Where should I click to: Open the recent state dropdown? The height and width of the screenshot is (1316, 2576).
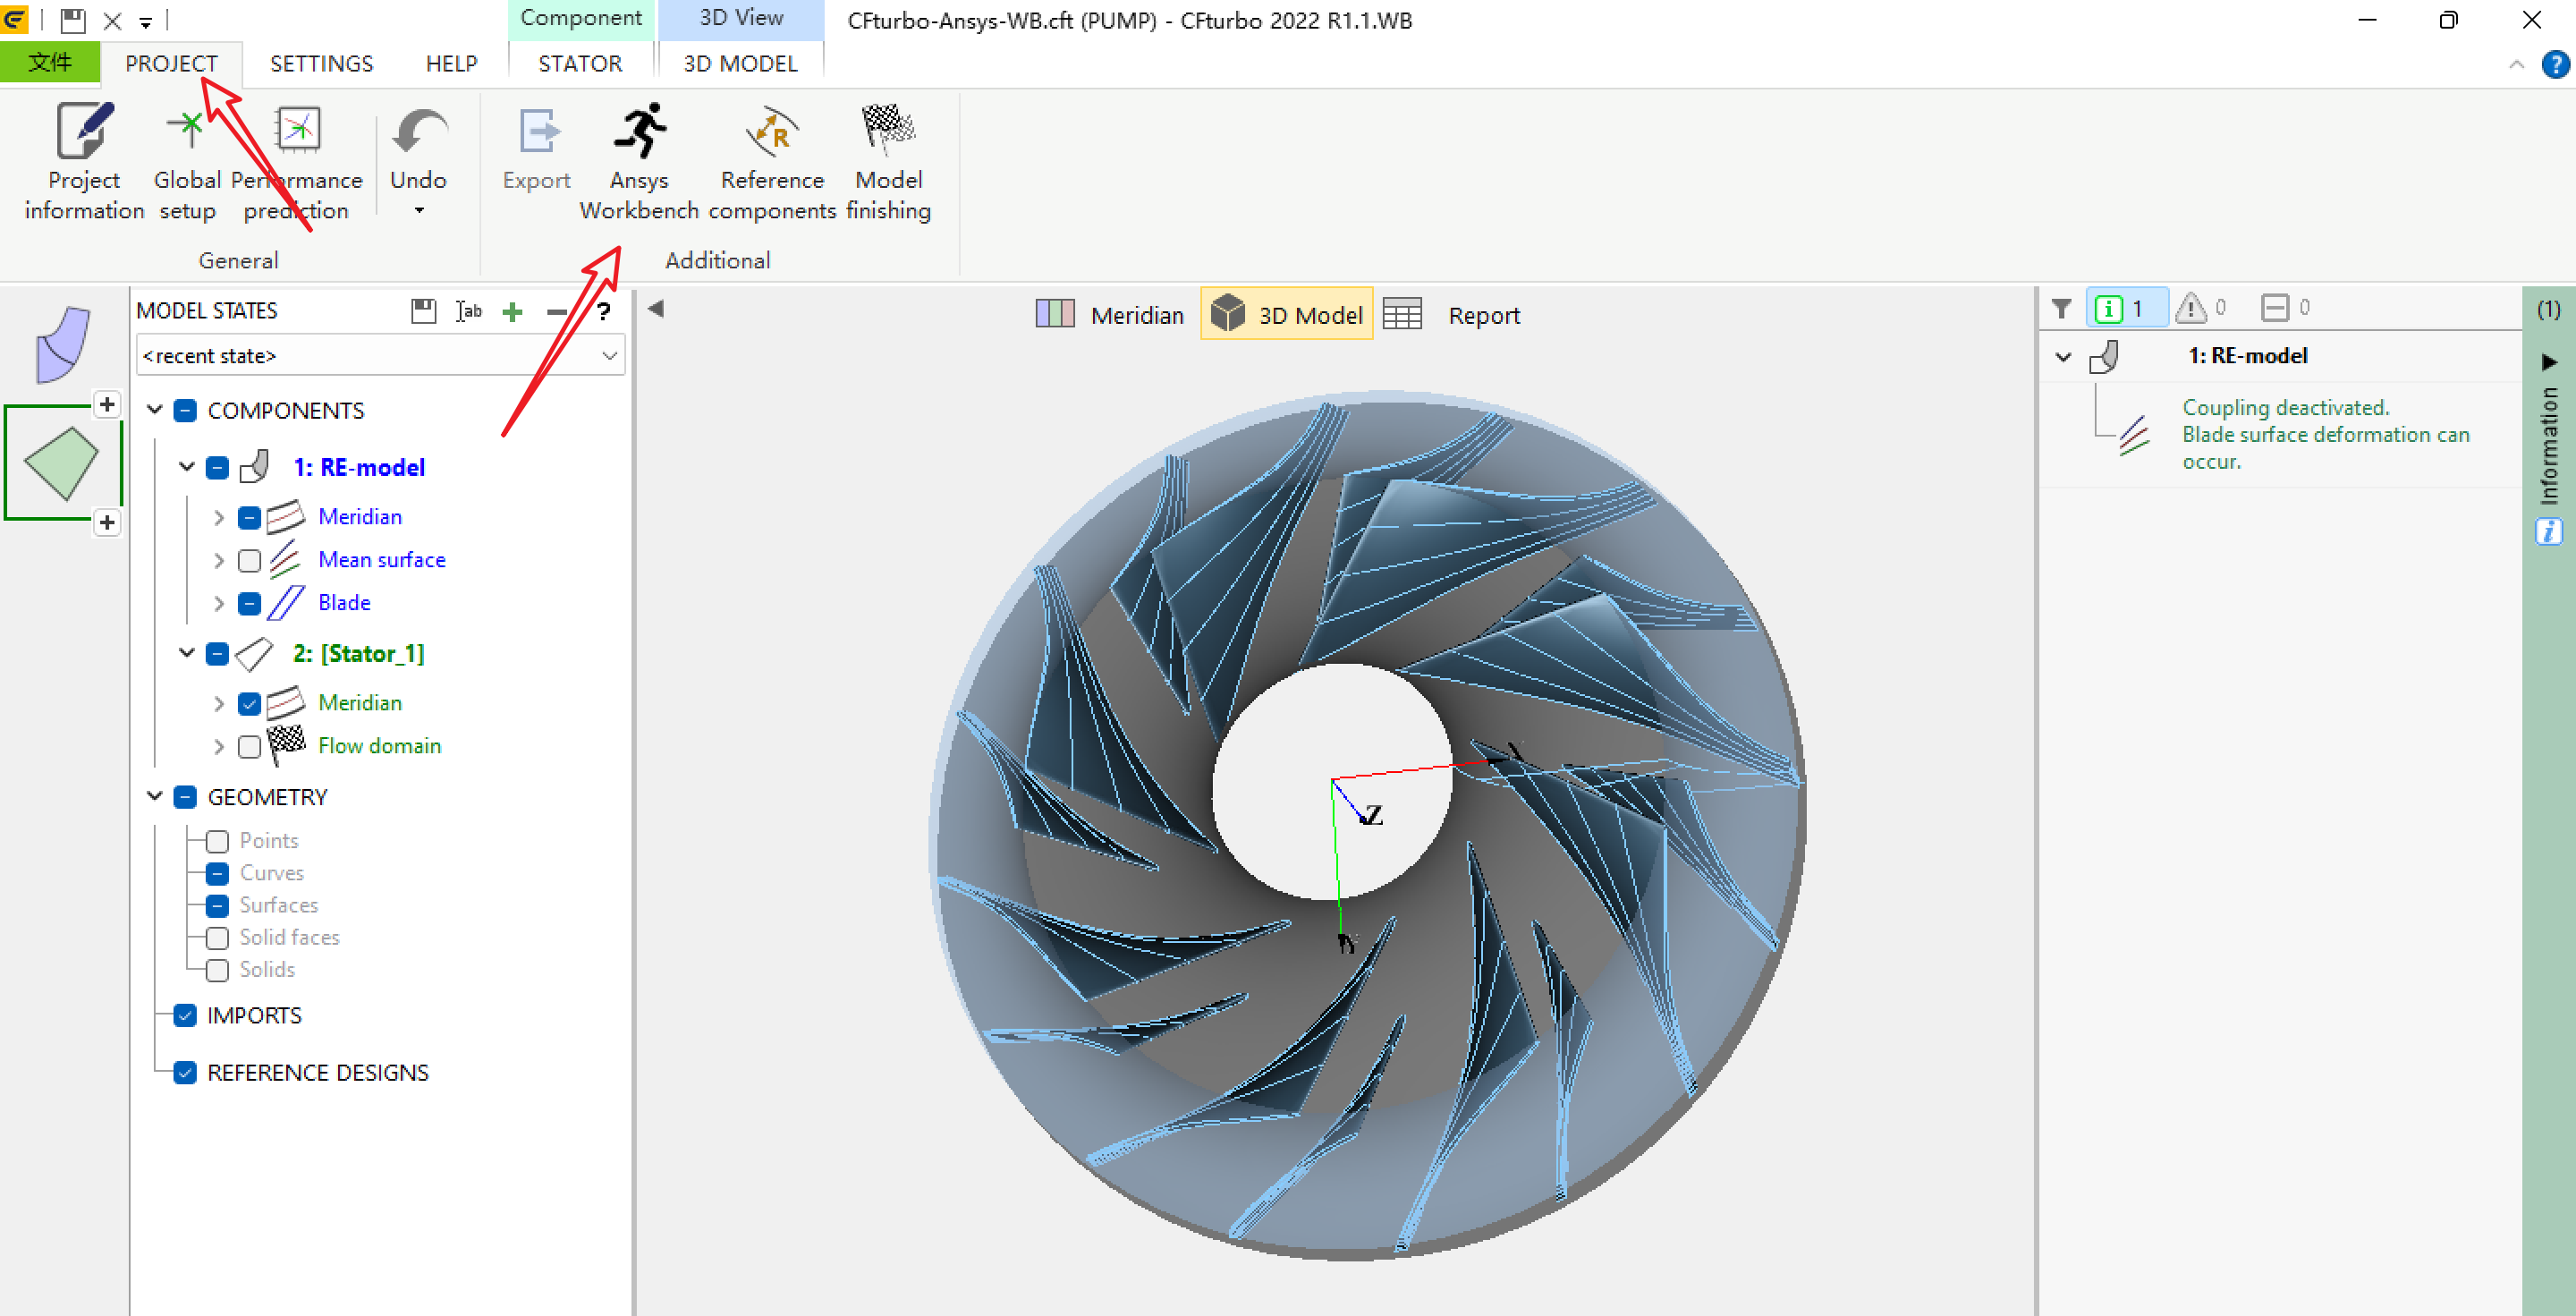pos(609,356)
